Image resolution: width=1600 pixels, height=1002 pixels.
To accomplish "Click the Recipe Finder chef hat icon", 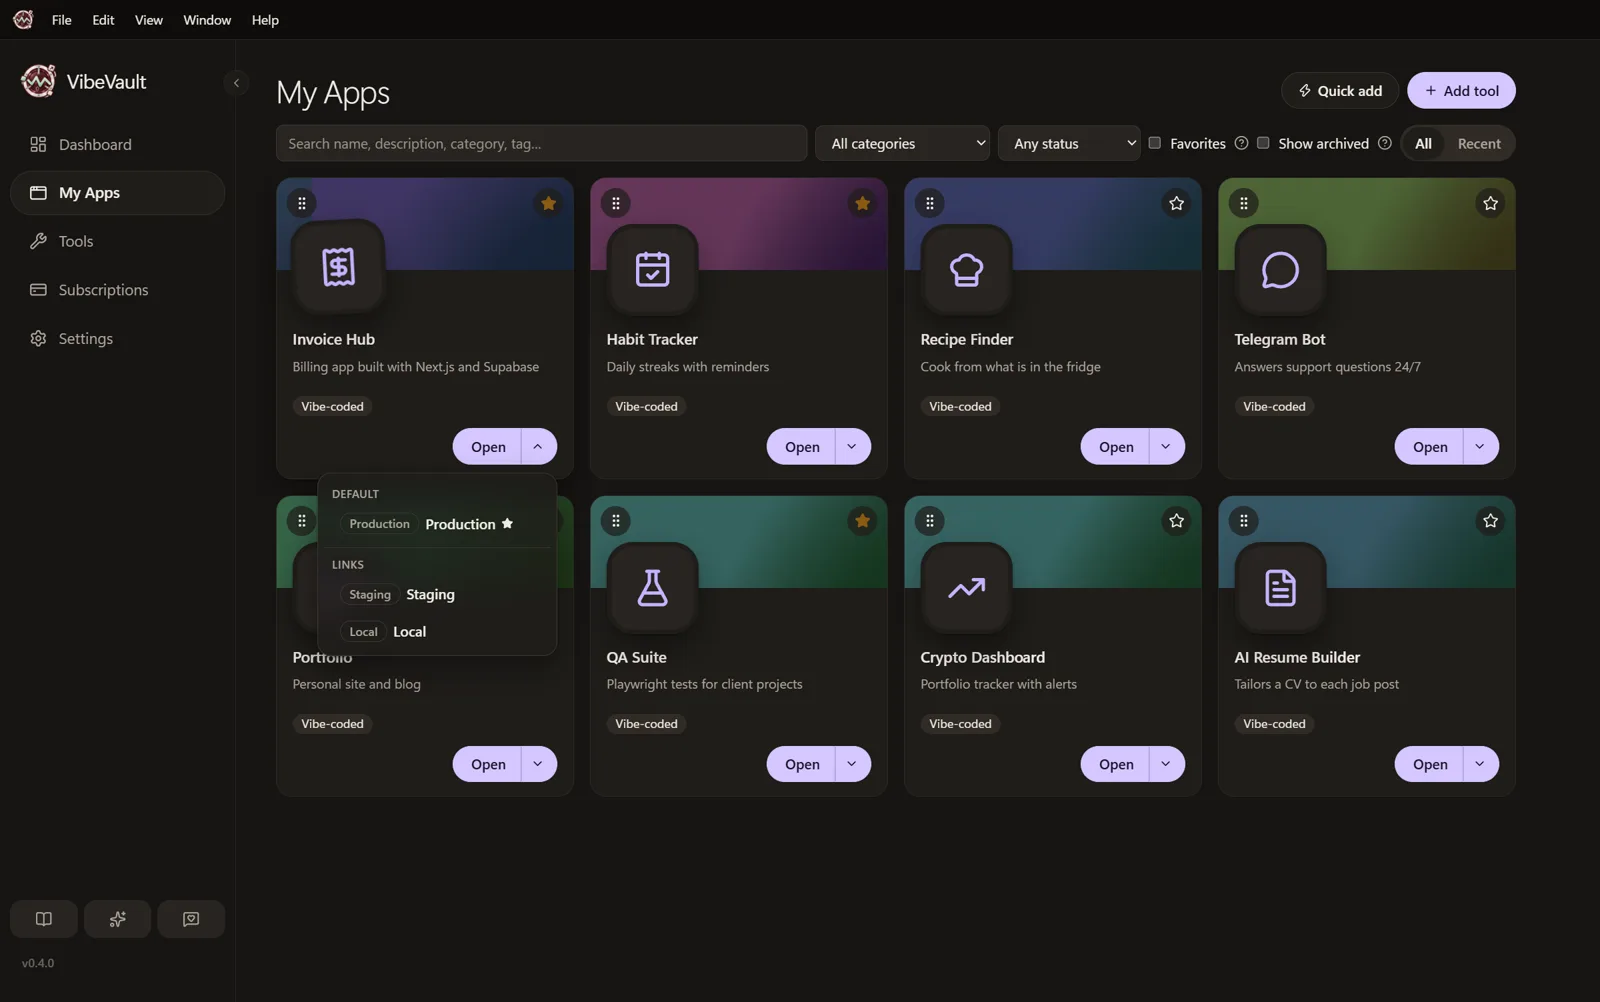I will click(x=966, y=268).
